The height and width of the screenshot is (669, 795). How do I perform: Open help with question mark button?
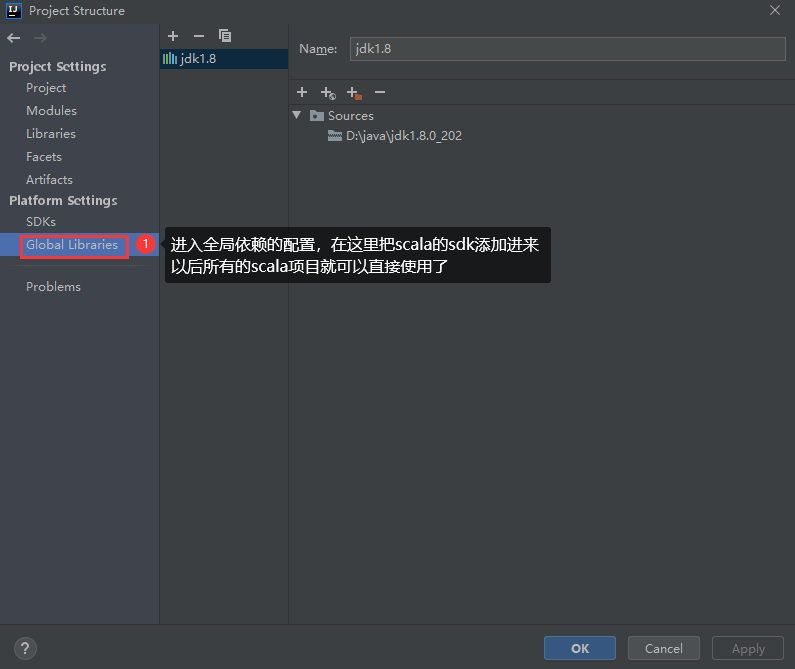point(25,648)
